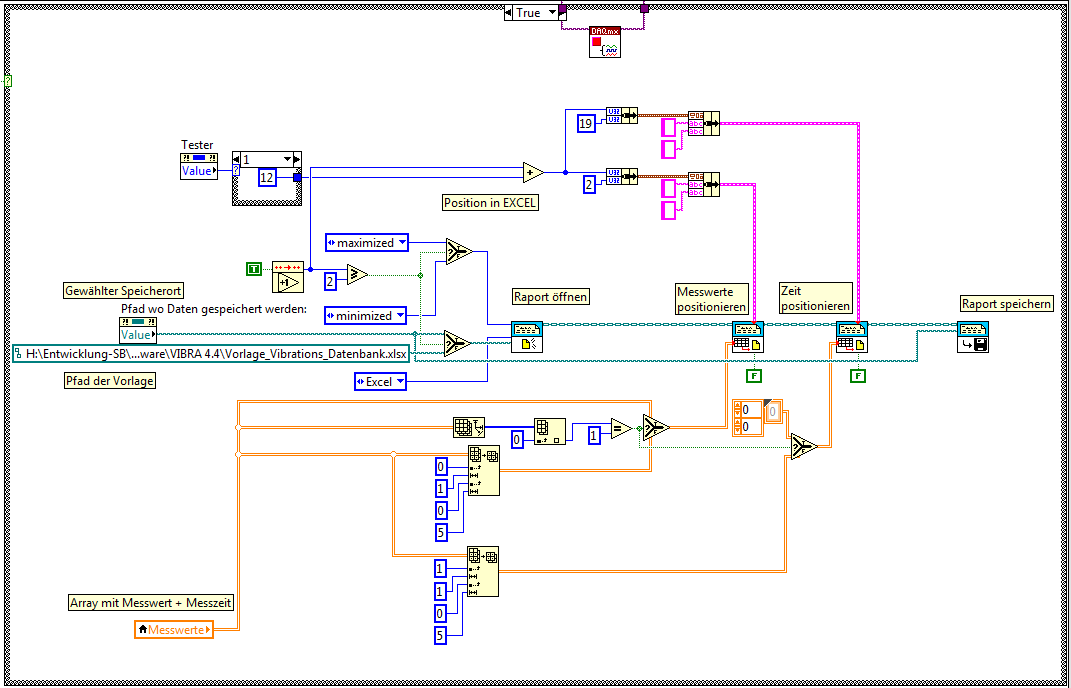Open the True case selector dropdown arrow

click(552, 12)
